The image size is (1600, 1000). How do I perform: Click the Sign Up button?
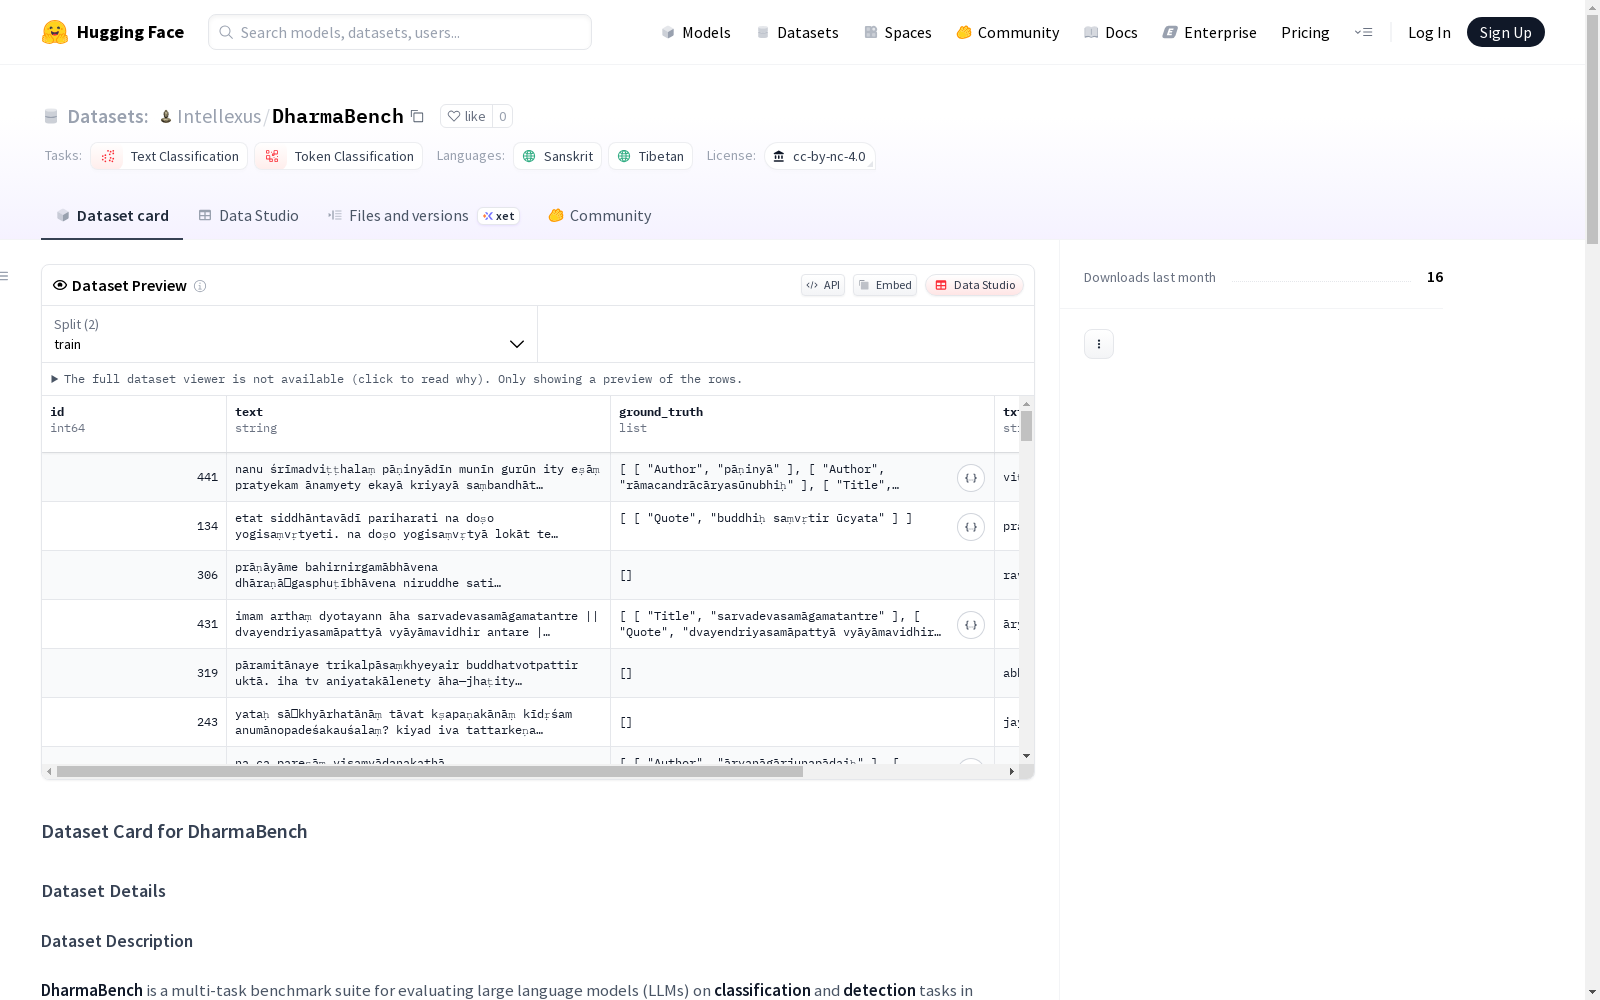coord(1505,32)
